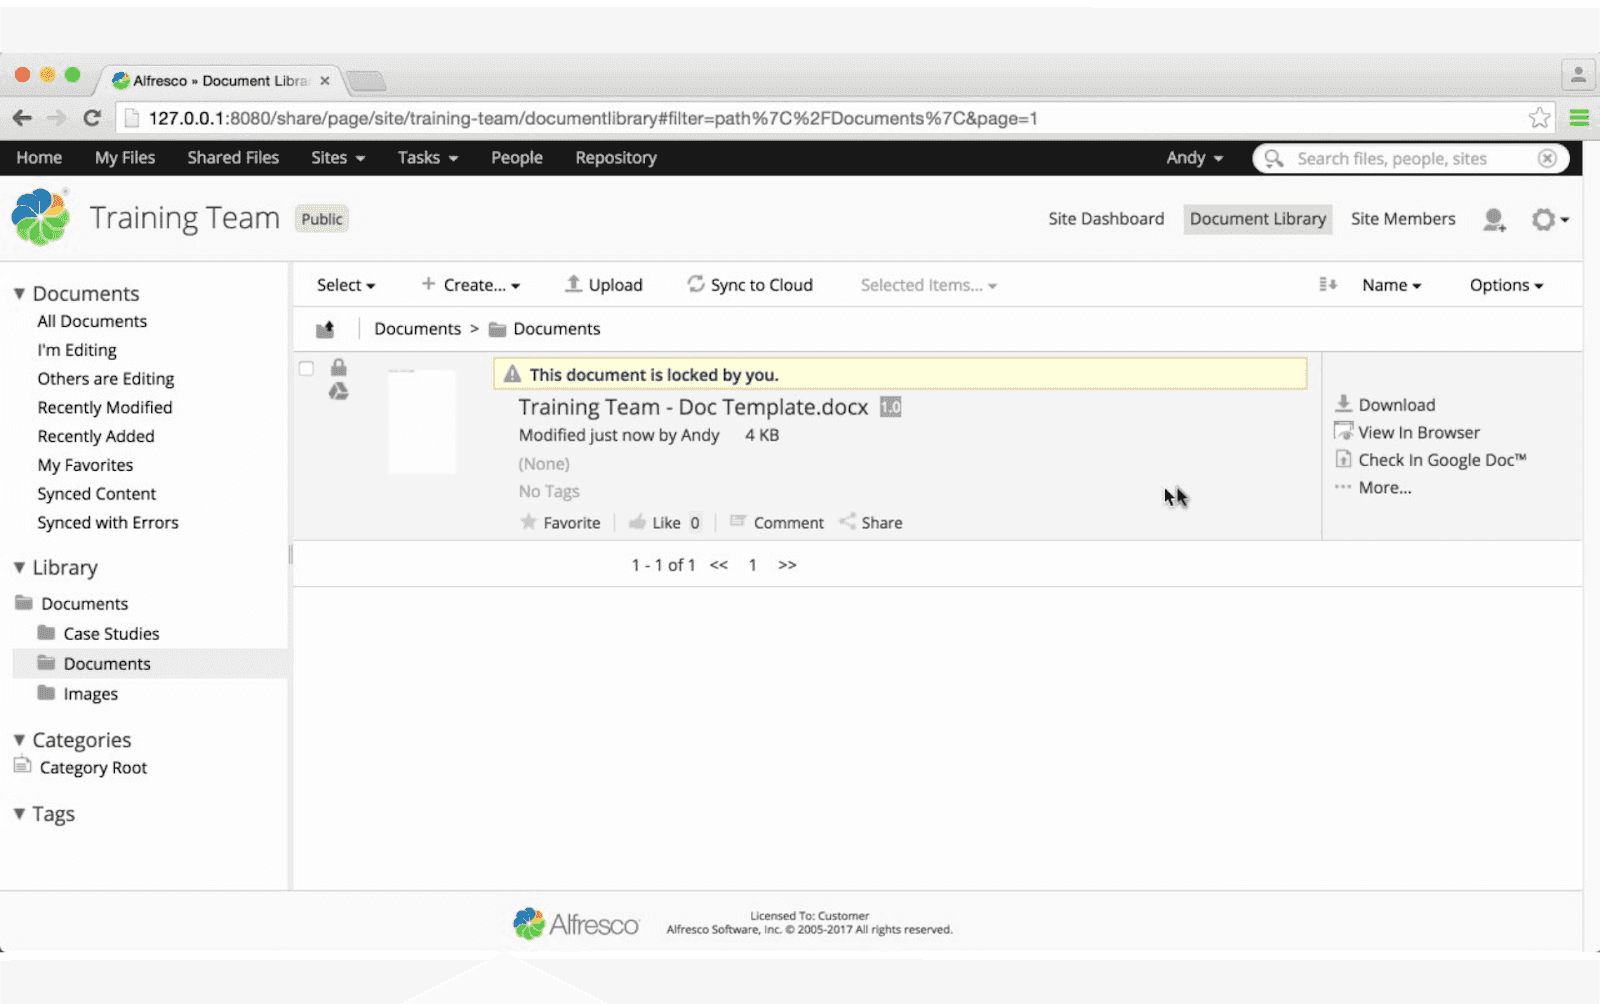The height and width of the screenshot is (1004, 1600).
Task: Collapse the Categories section
Action: (x=18, y=739)
